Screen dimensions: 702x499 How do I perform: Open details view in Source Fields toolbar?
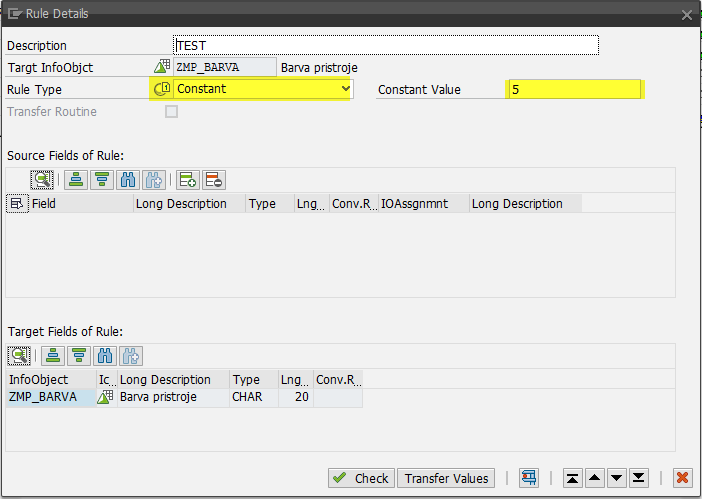(42, 180)
